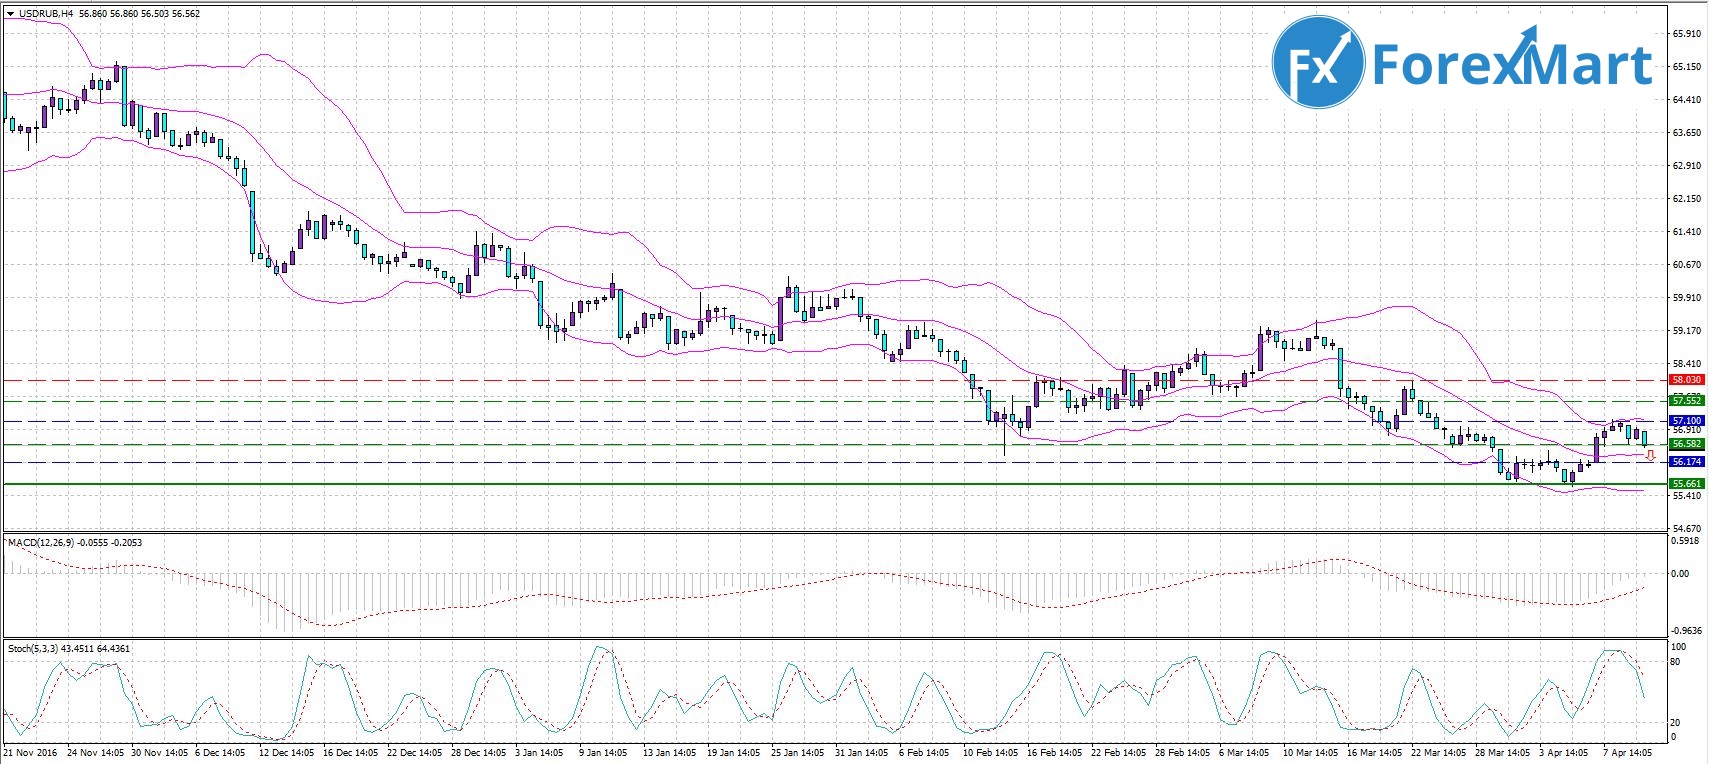This screenshot has width=1709, height=764.
Task: Click the 54.670 value on price scale
Action: (x=1686, y=528)
